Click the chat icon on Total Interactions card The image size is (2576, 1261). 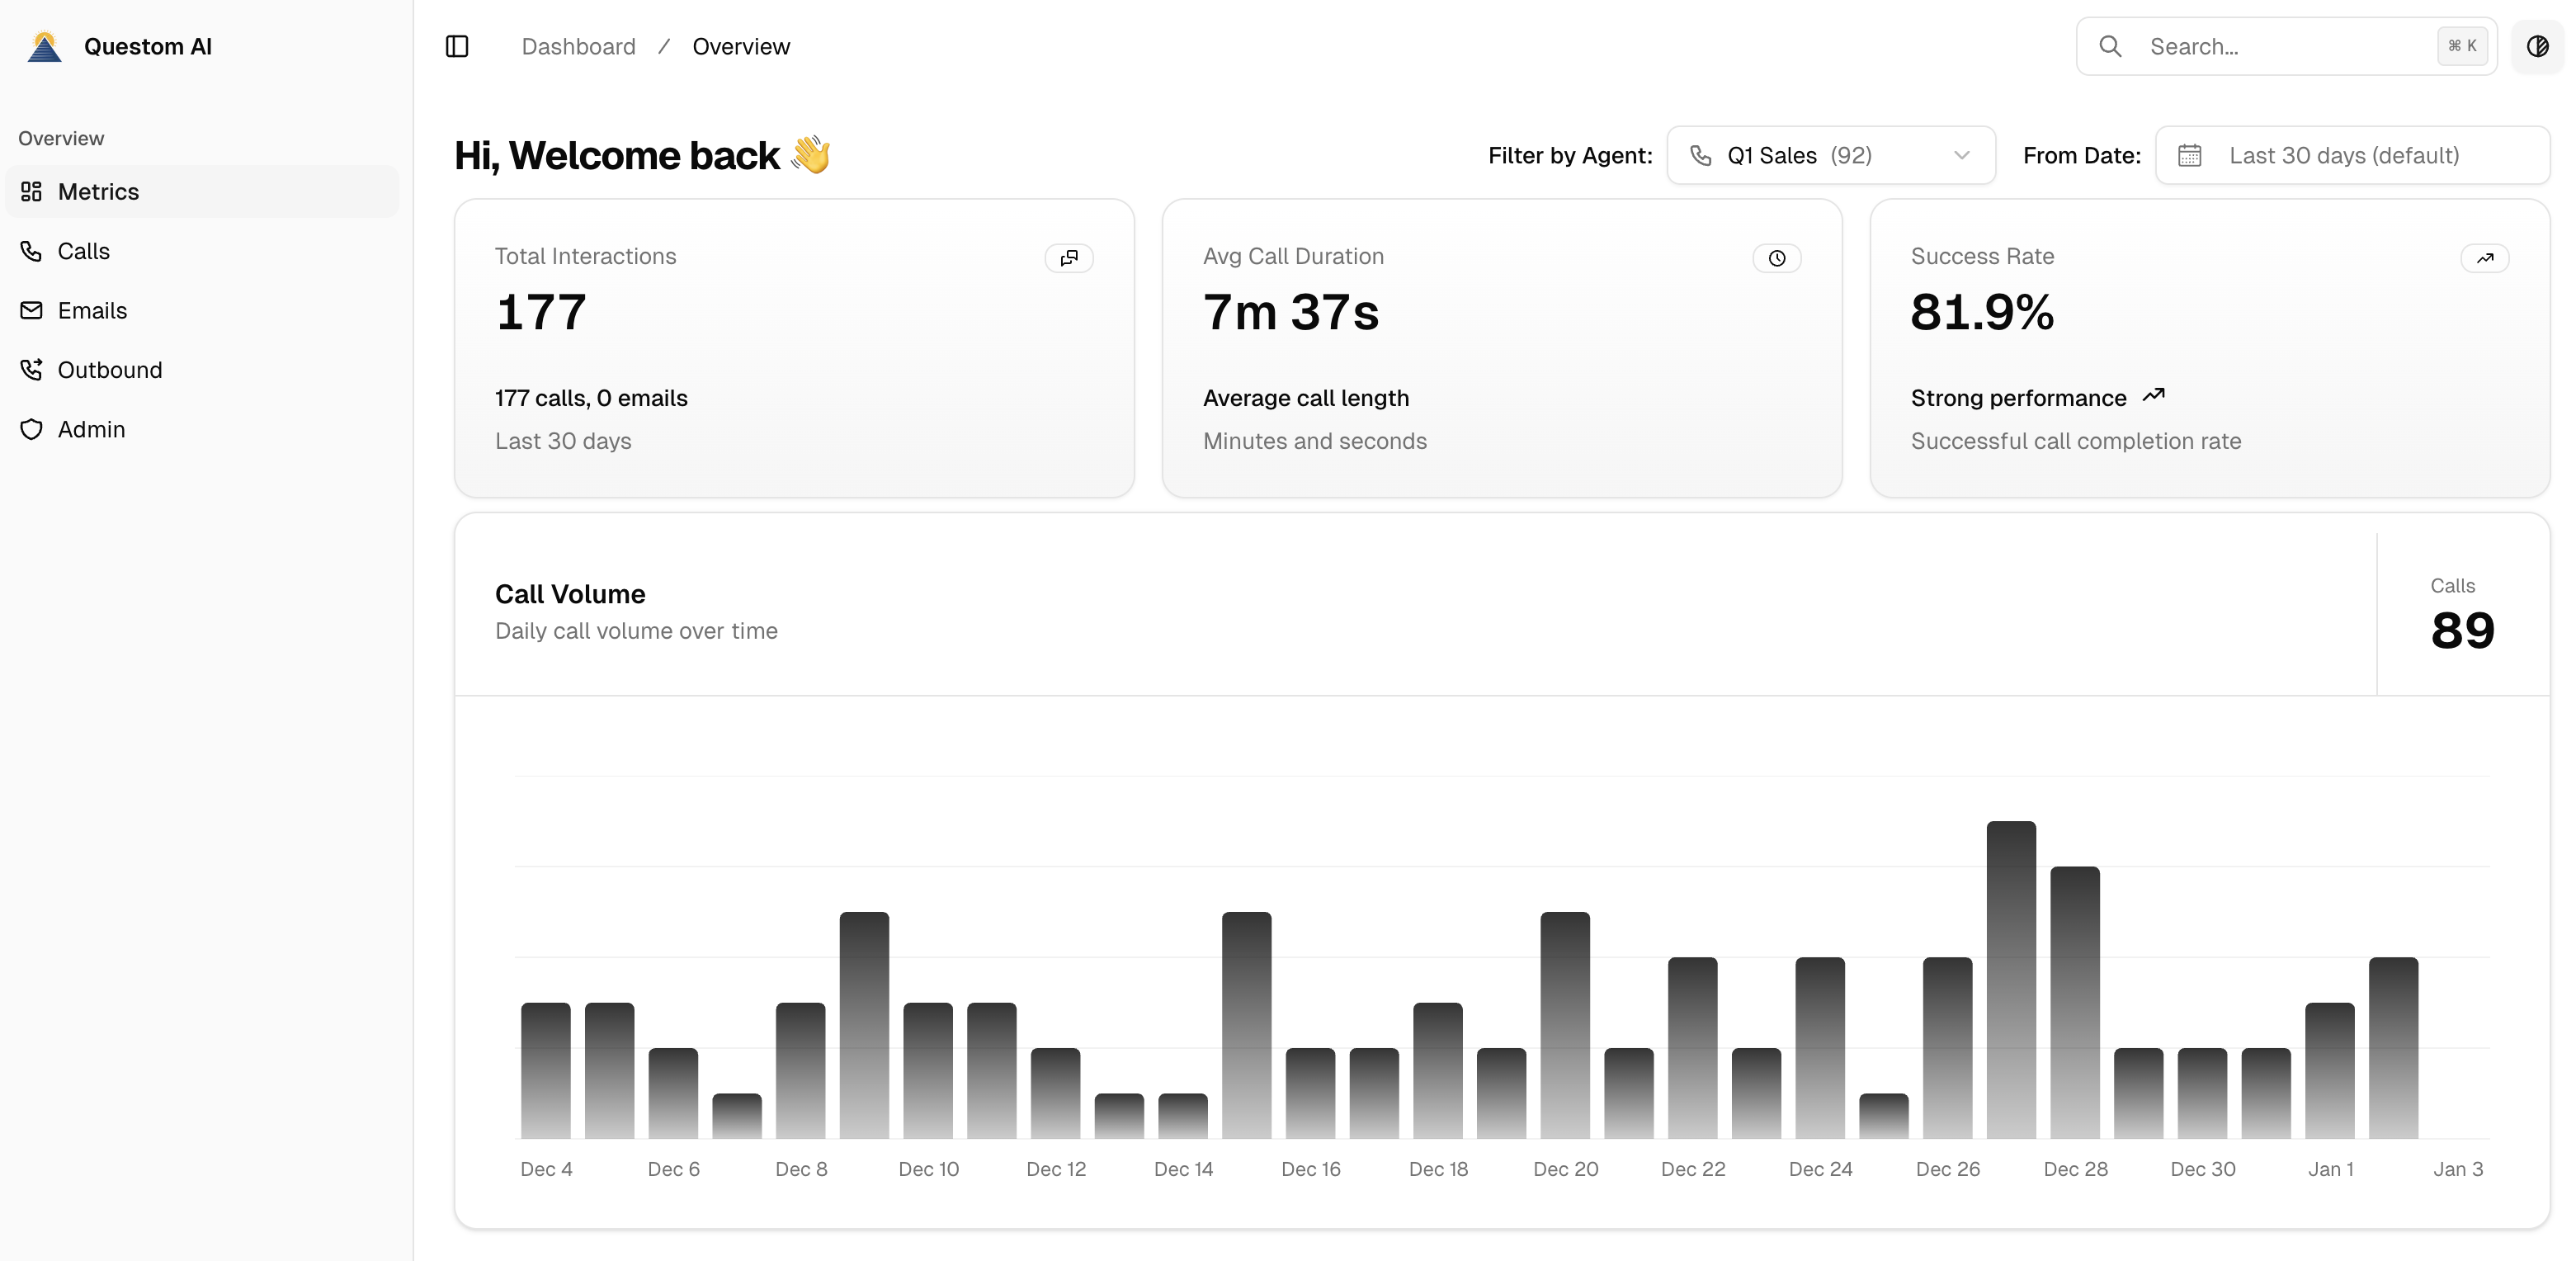(x=1068, y=257)
